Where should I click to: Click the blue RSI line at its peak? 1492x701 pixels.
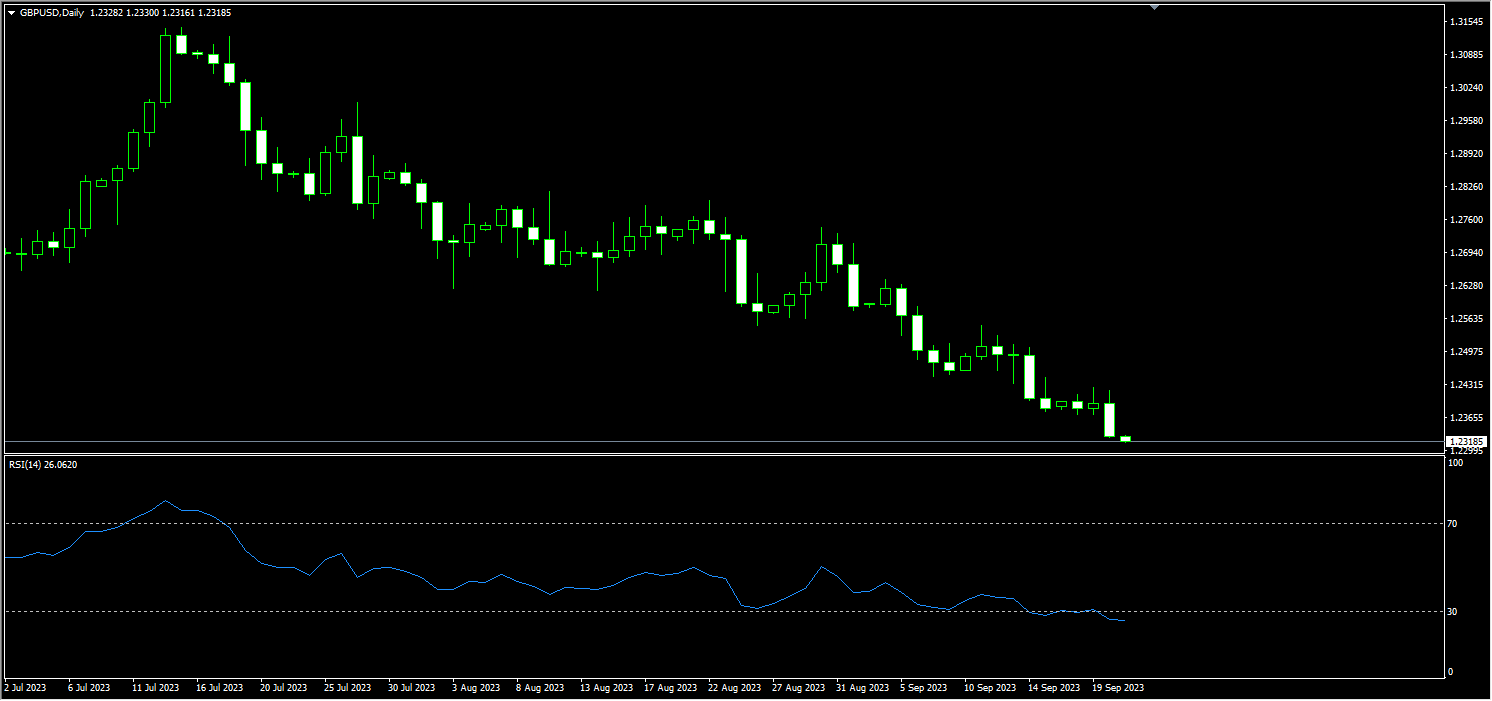coord(165,501)
